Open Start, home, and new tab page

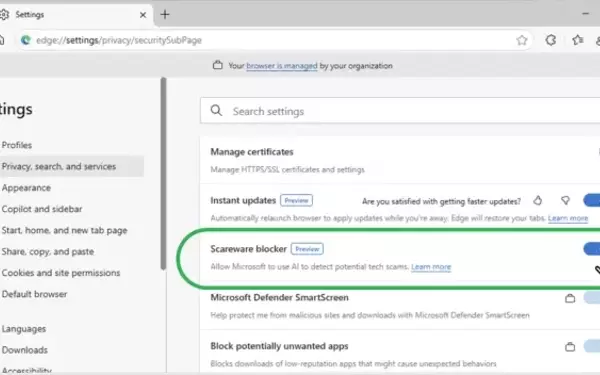(64, 230)
